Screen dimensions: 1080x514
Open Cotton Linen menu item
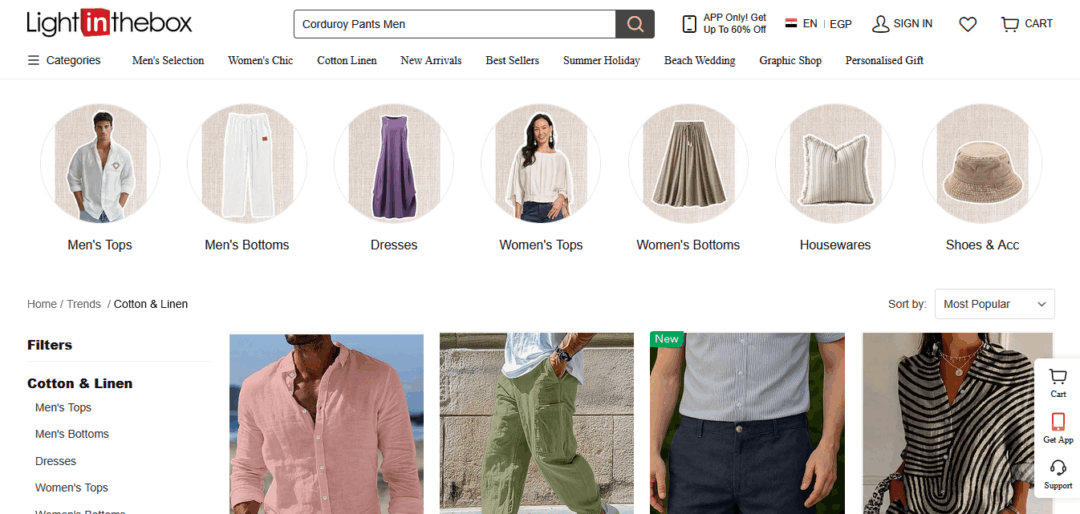[x=347, y=61]
